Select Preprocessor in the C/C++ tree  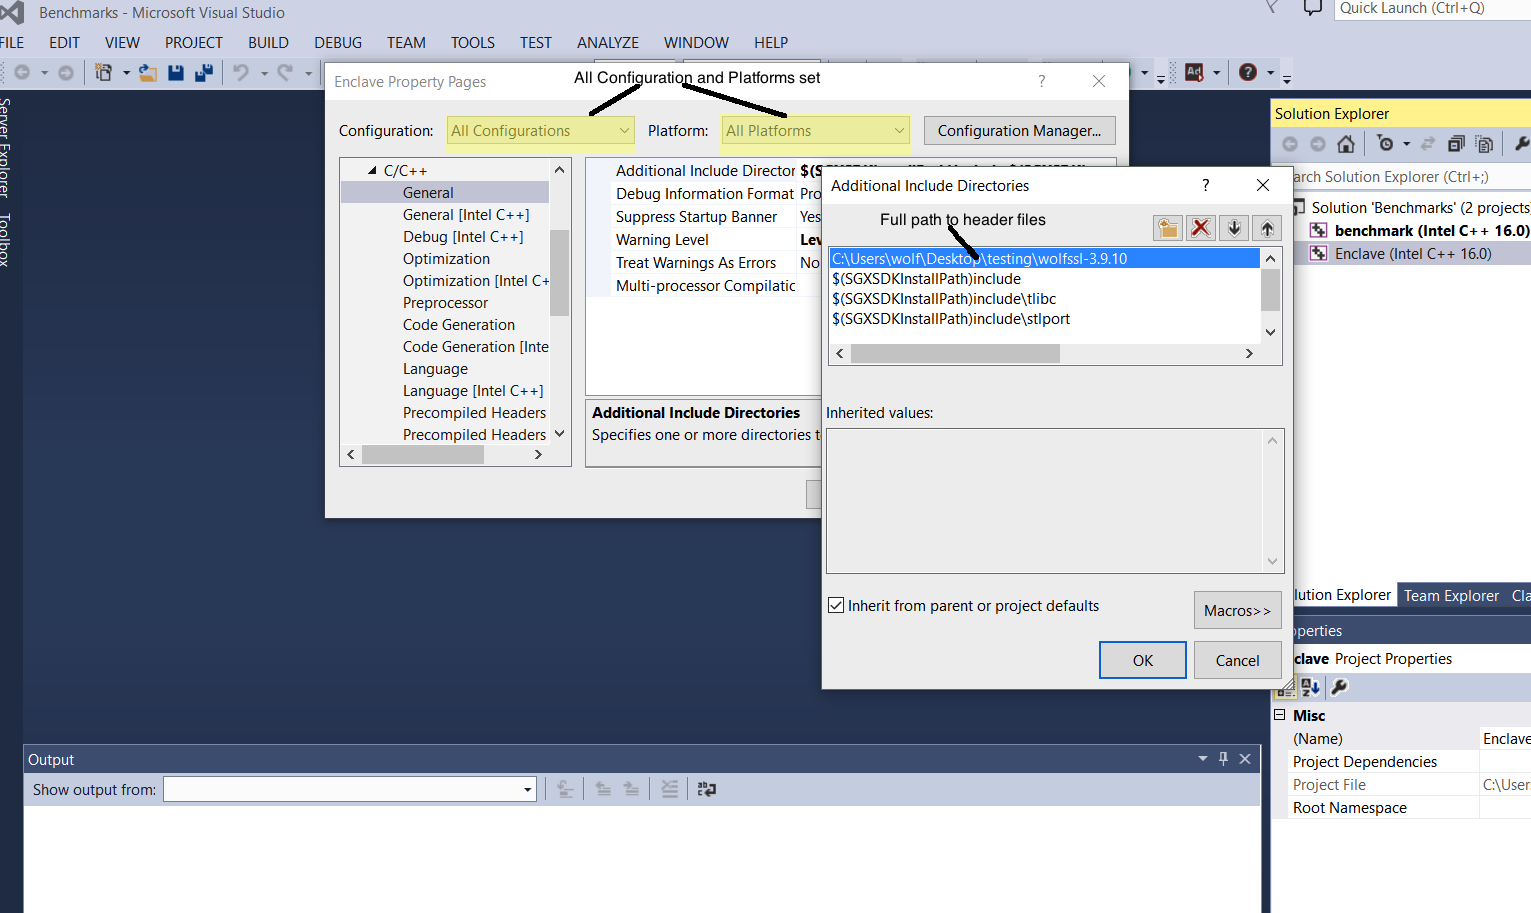coord(445,302)
